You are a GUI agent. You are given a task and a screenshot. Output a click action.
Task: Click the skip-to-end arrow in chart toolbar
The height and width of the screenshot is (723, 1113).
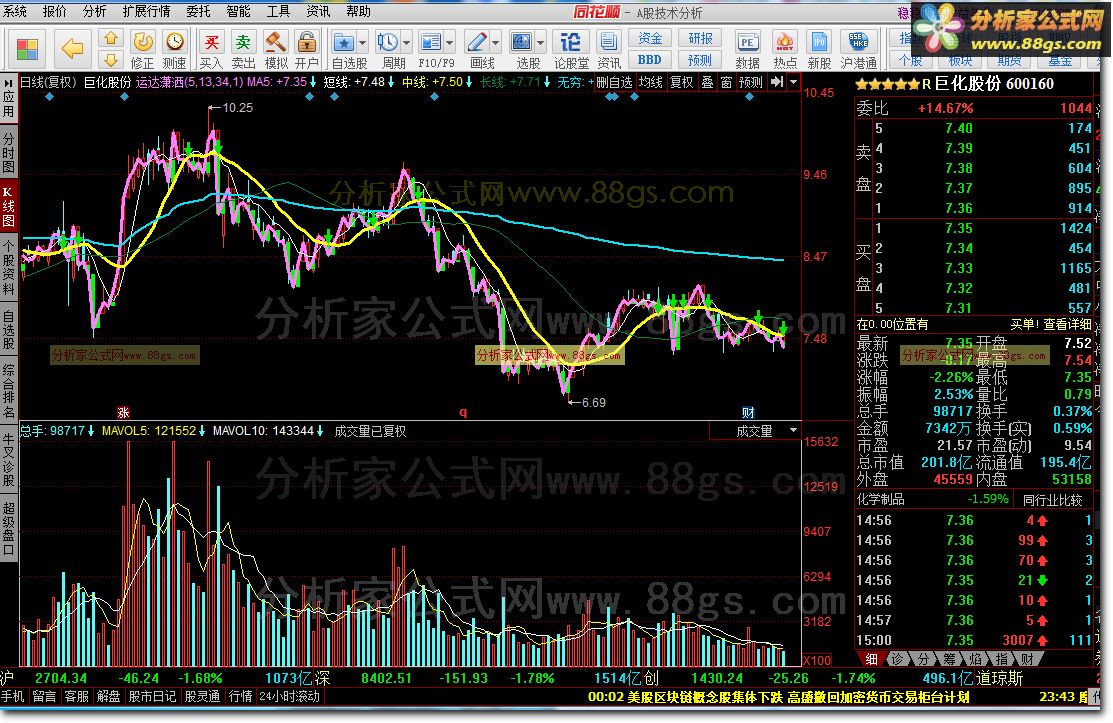click(x=777, y=82)
